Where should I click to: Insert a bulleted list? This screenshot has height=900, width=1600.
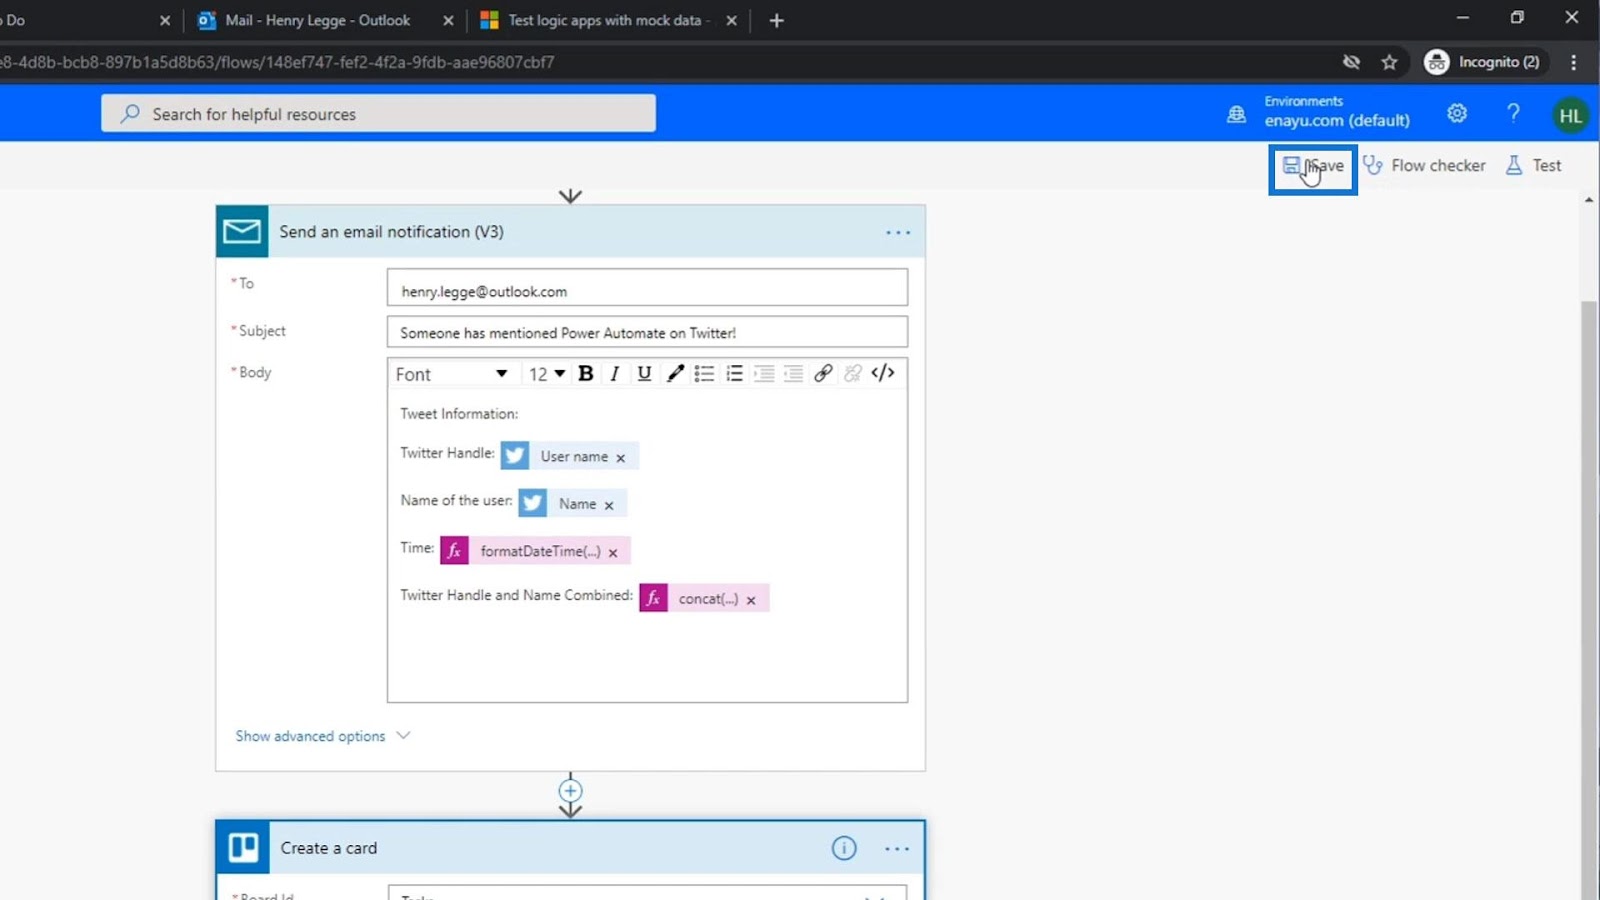coord(704,373)
